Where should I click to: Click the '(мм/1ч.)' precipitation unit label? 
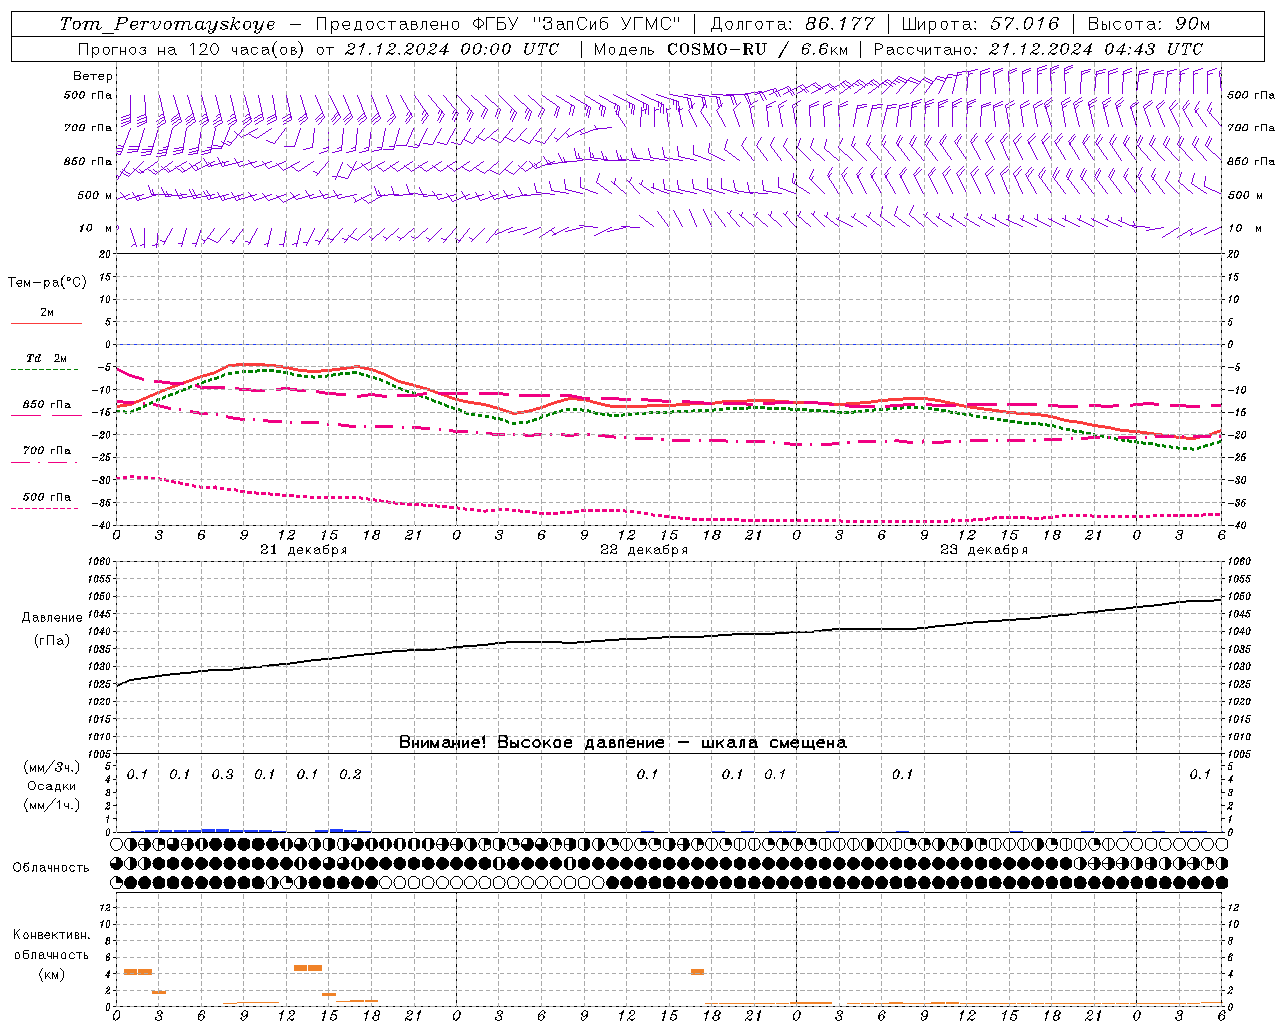coord(52,805)
